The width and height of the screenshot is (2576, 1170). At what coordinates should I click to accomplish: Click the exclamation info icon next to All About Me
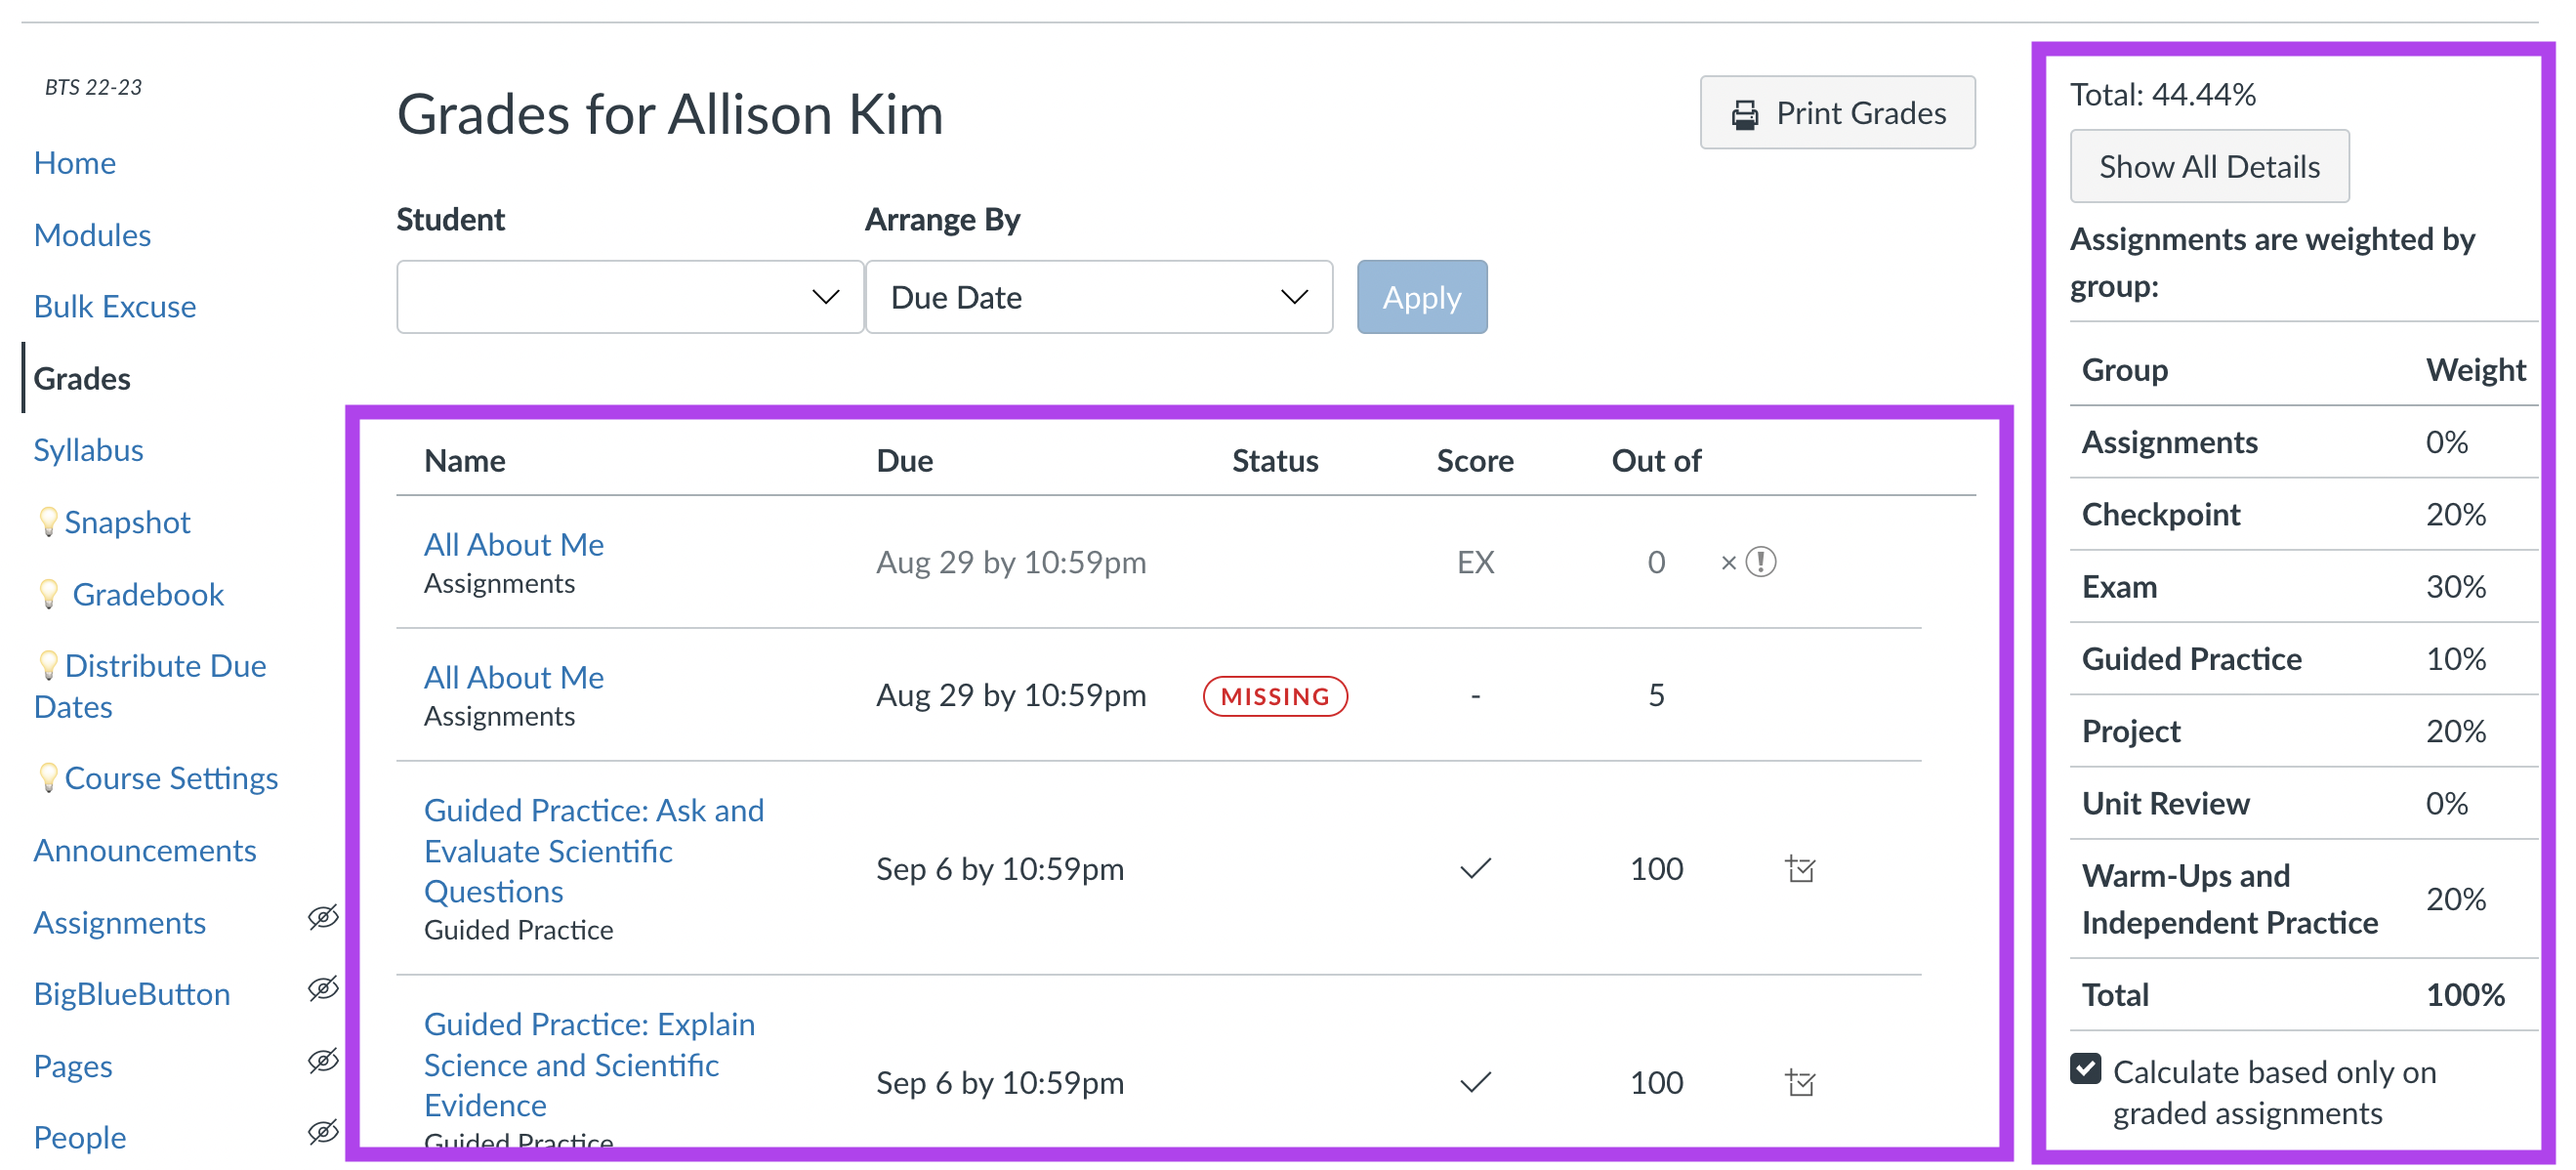point(1748,562)
